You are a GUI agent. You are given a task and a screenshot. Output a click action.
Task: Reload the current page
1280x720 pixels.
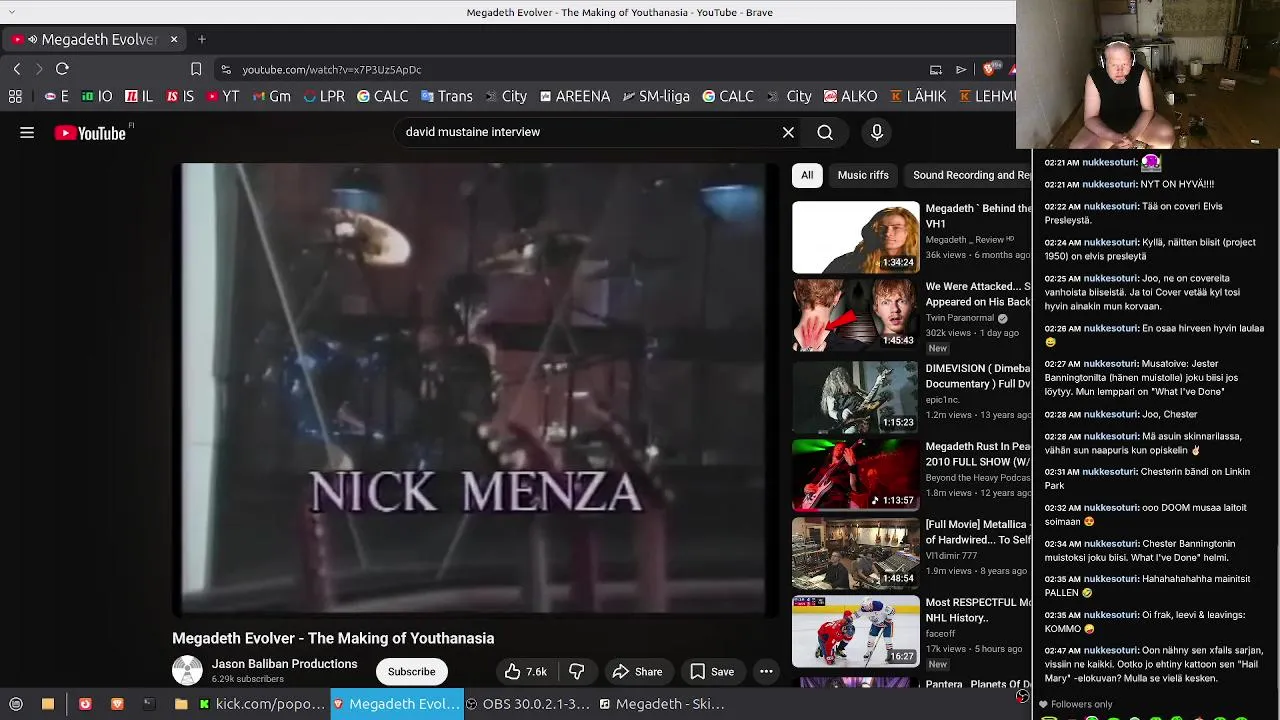pyautogui.click(x=62, y=69)
